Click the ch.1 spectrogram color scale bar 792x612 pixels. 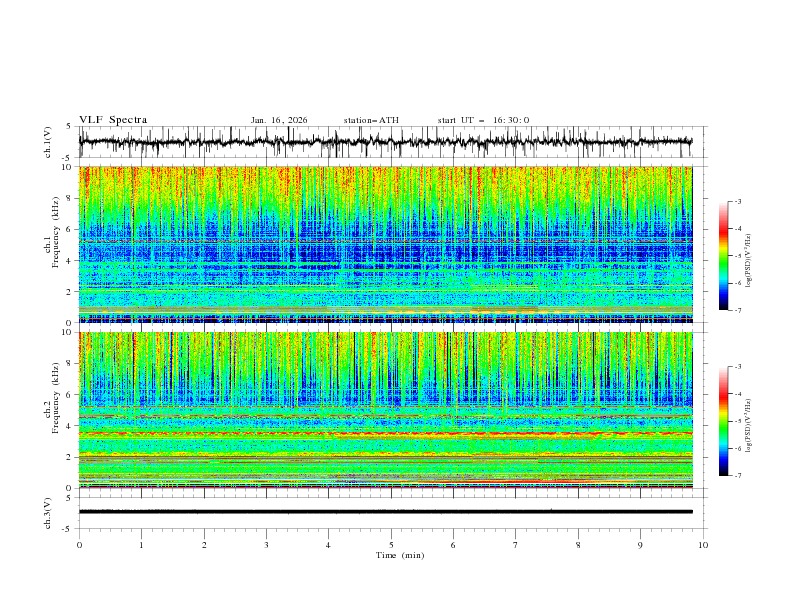coord(723,256)
